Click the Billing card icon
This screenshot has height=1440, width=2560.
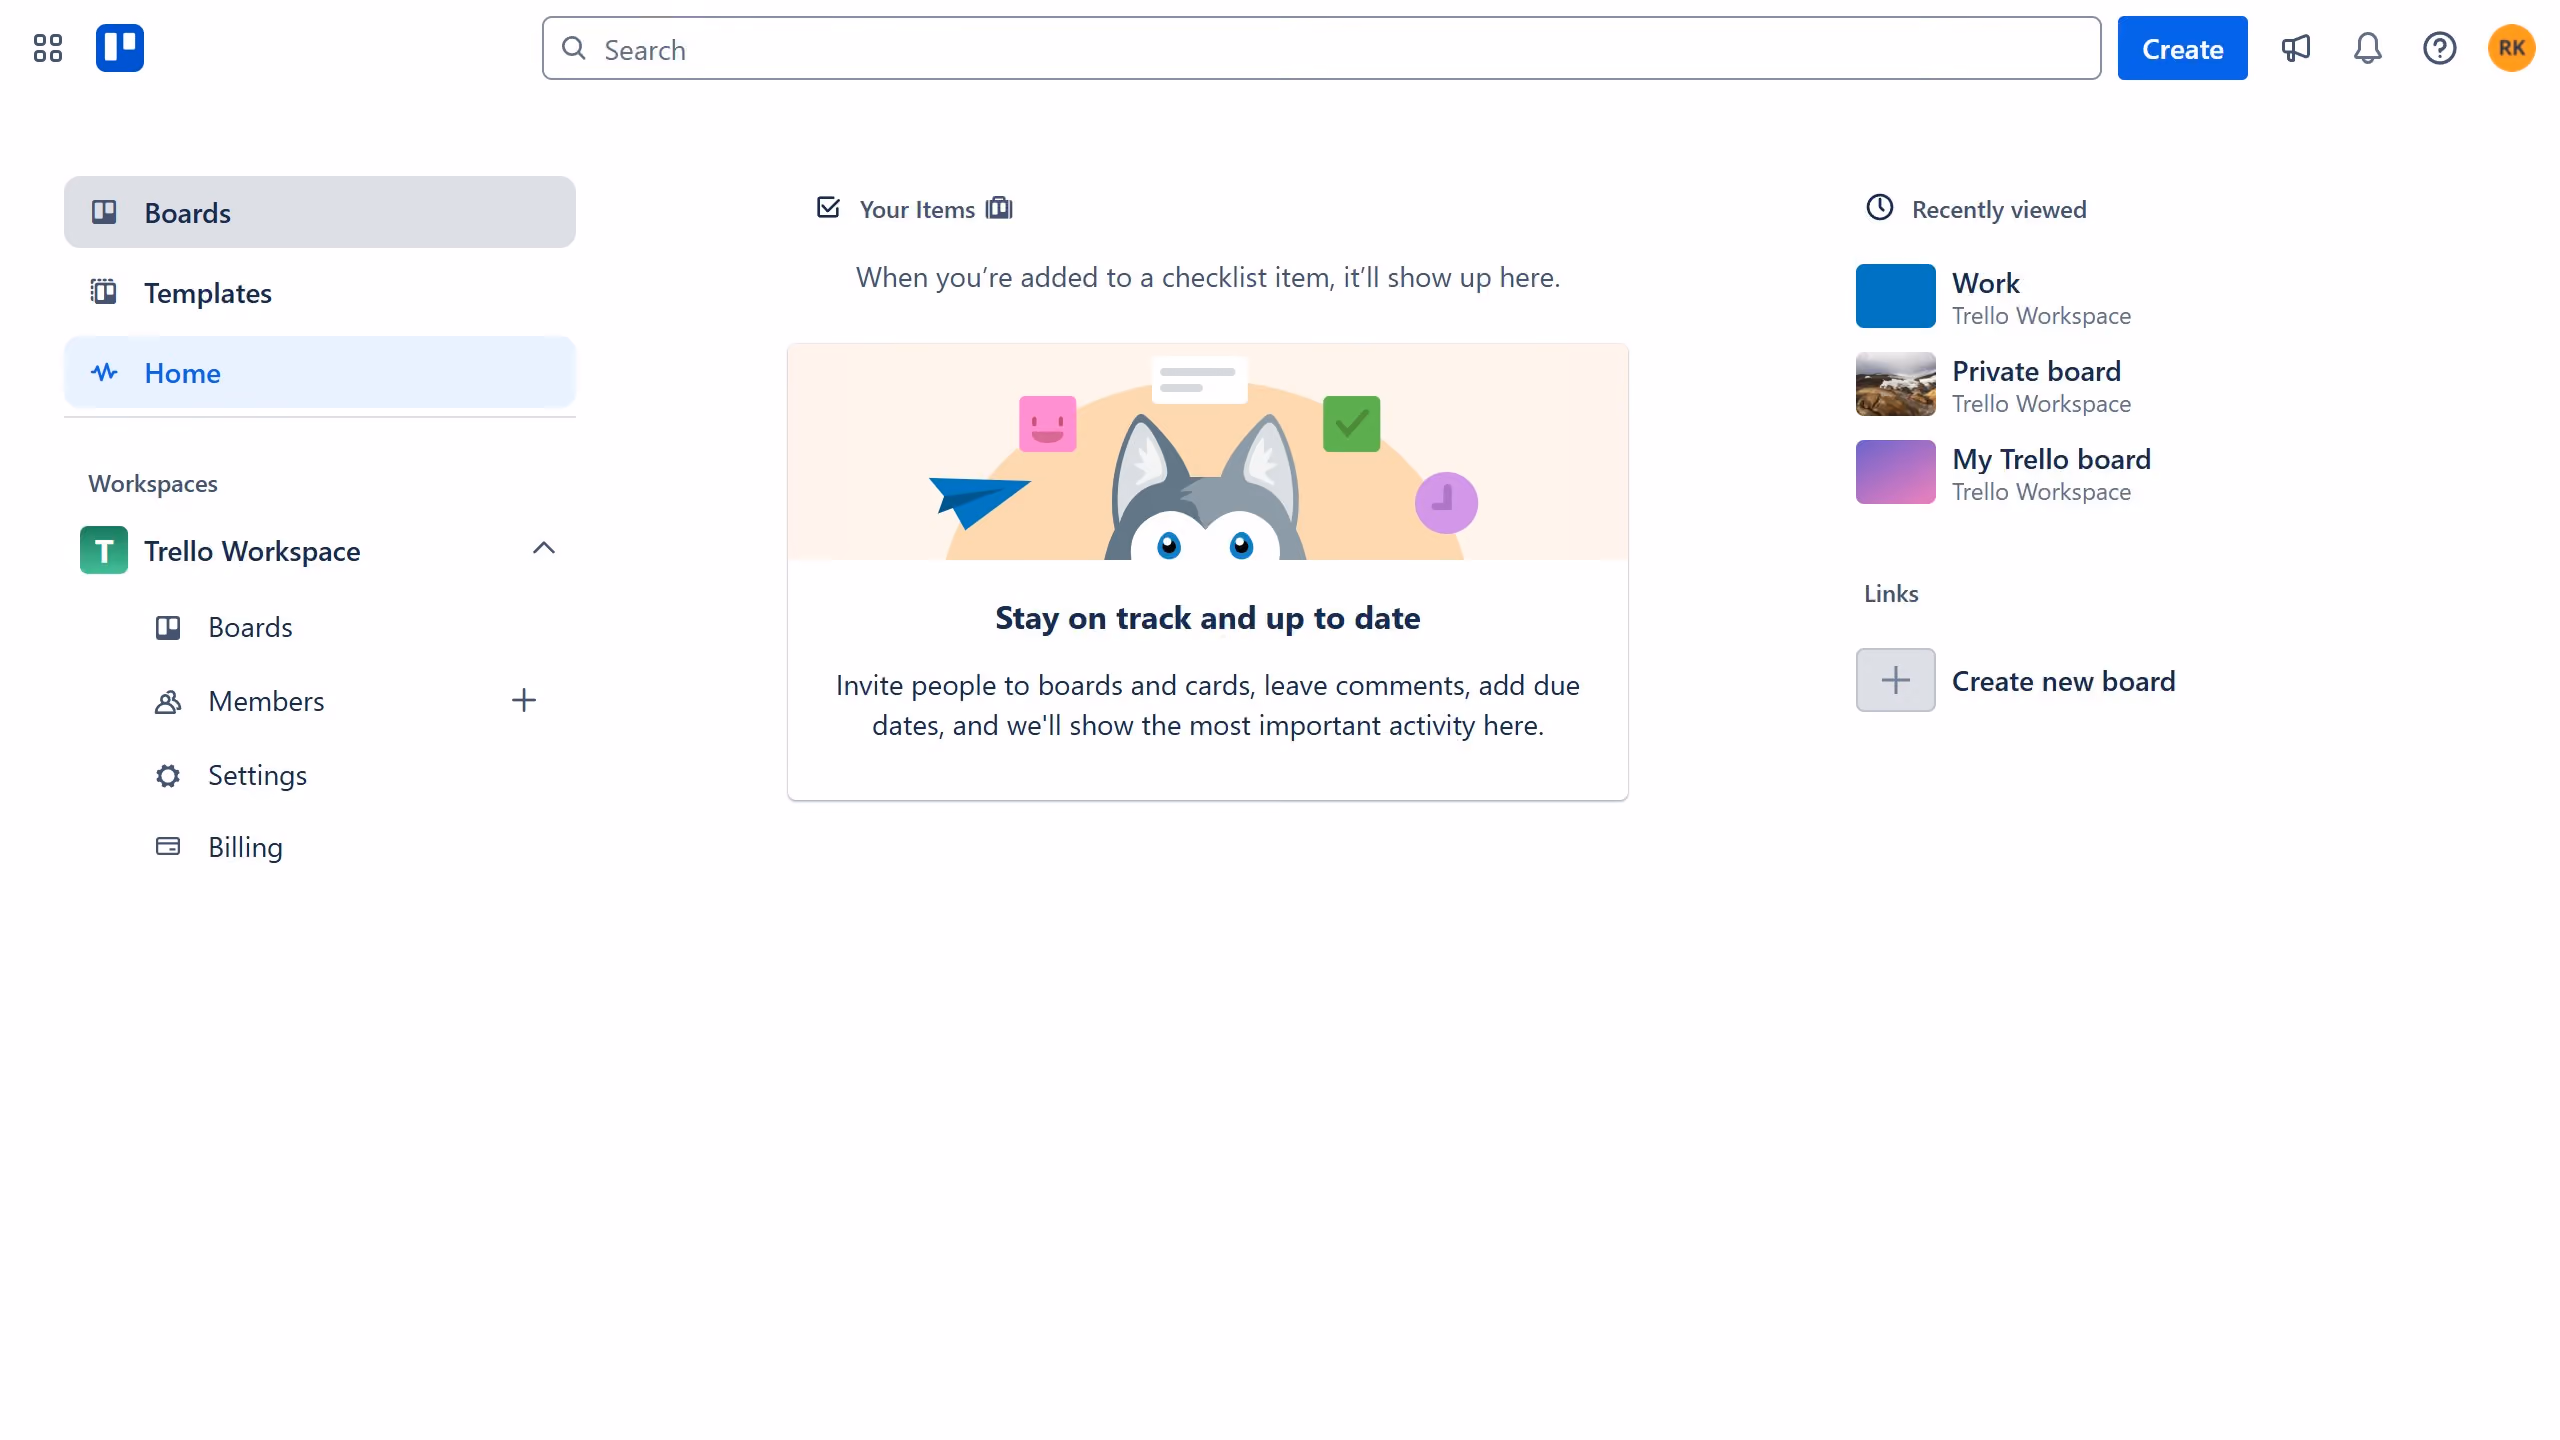click(168, 847)
